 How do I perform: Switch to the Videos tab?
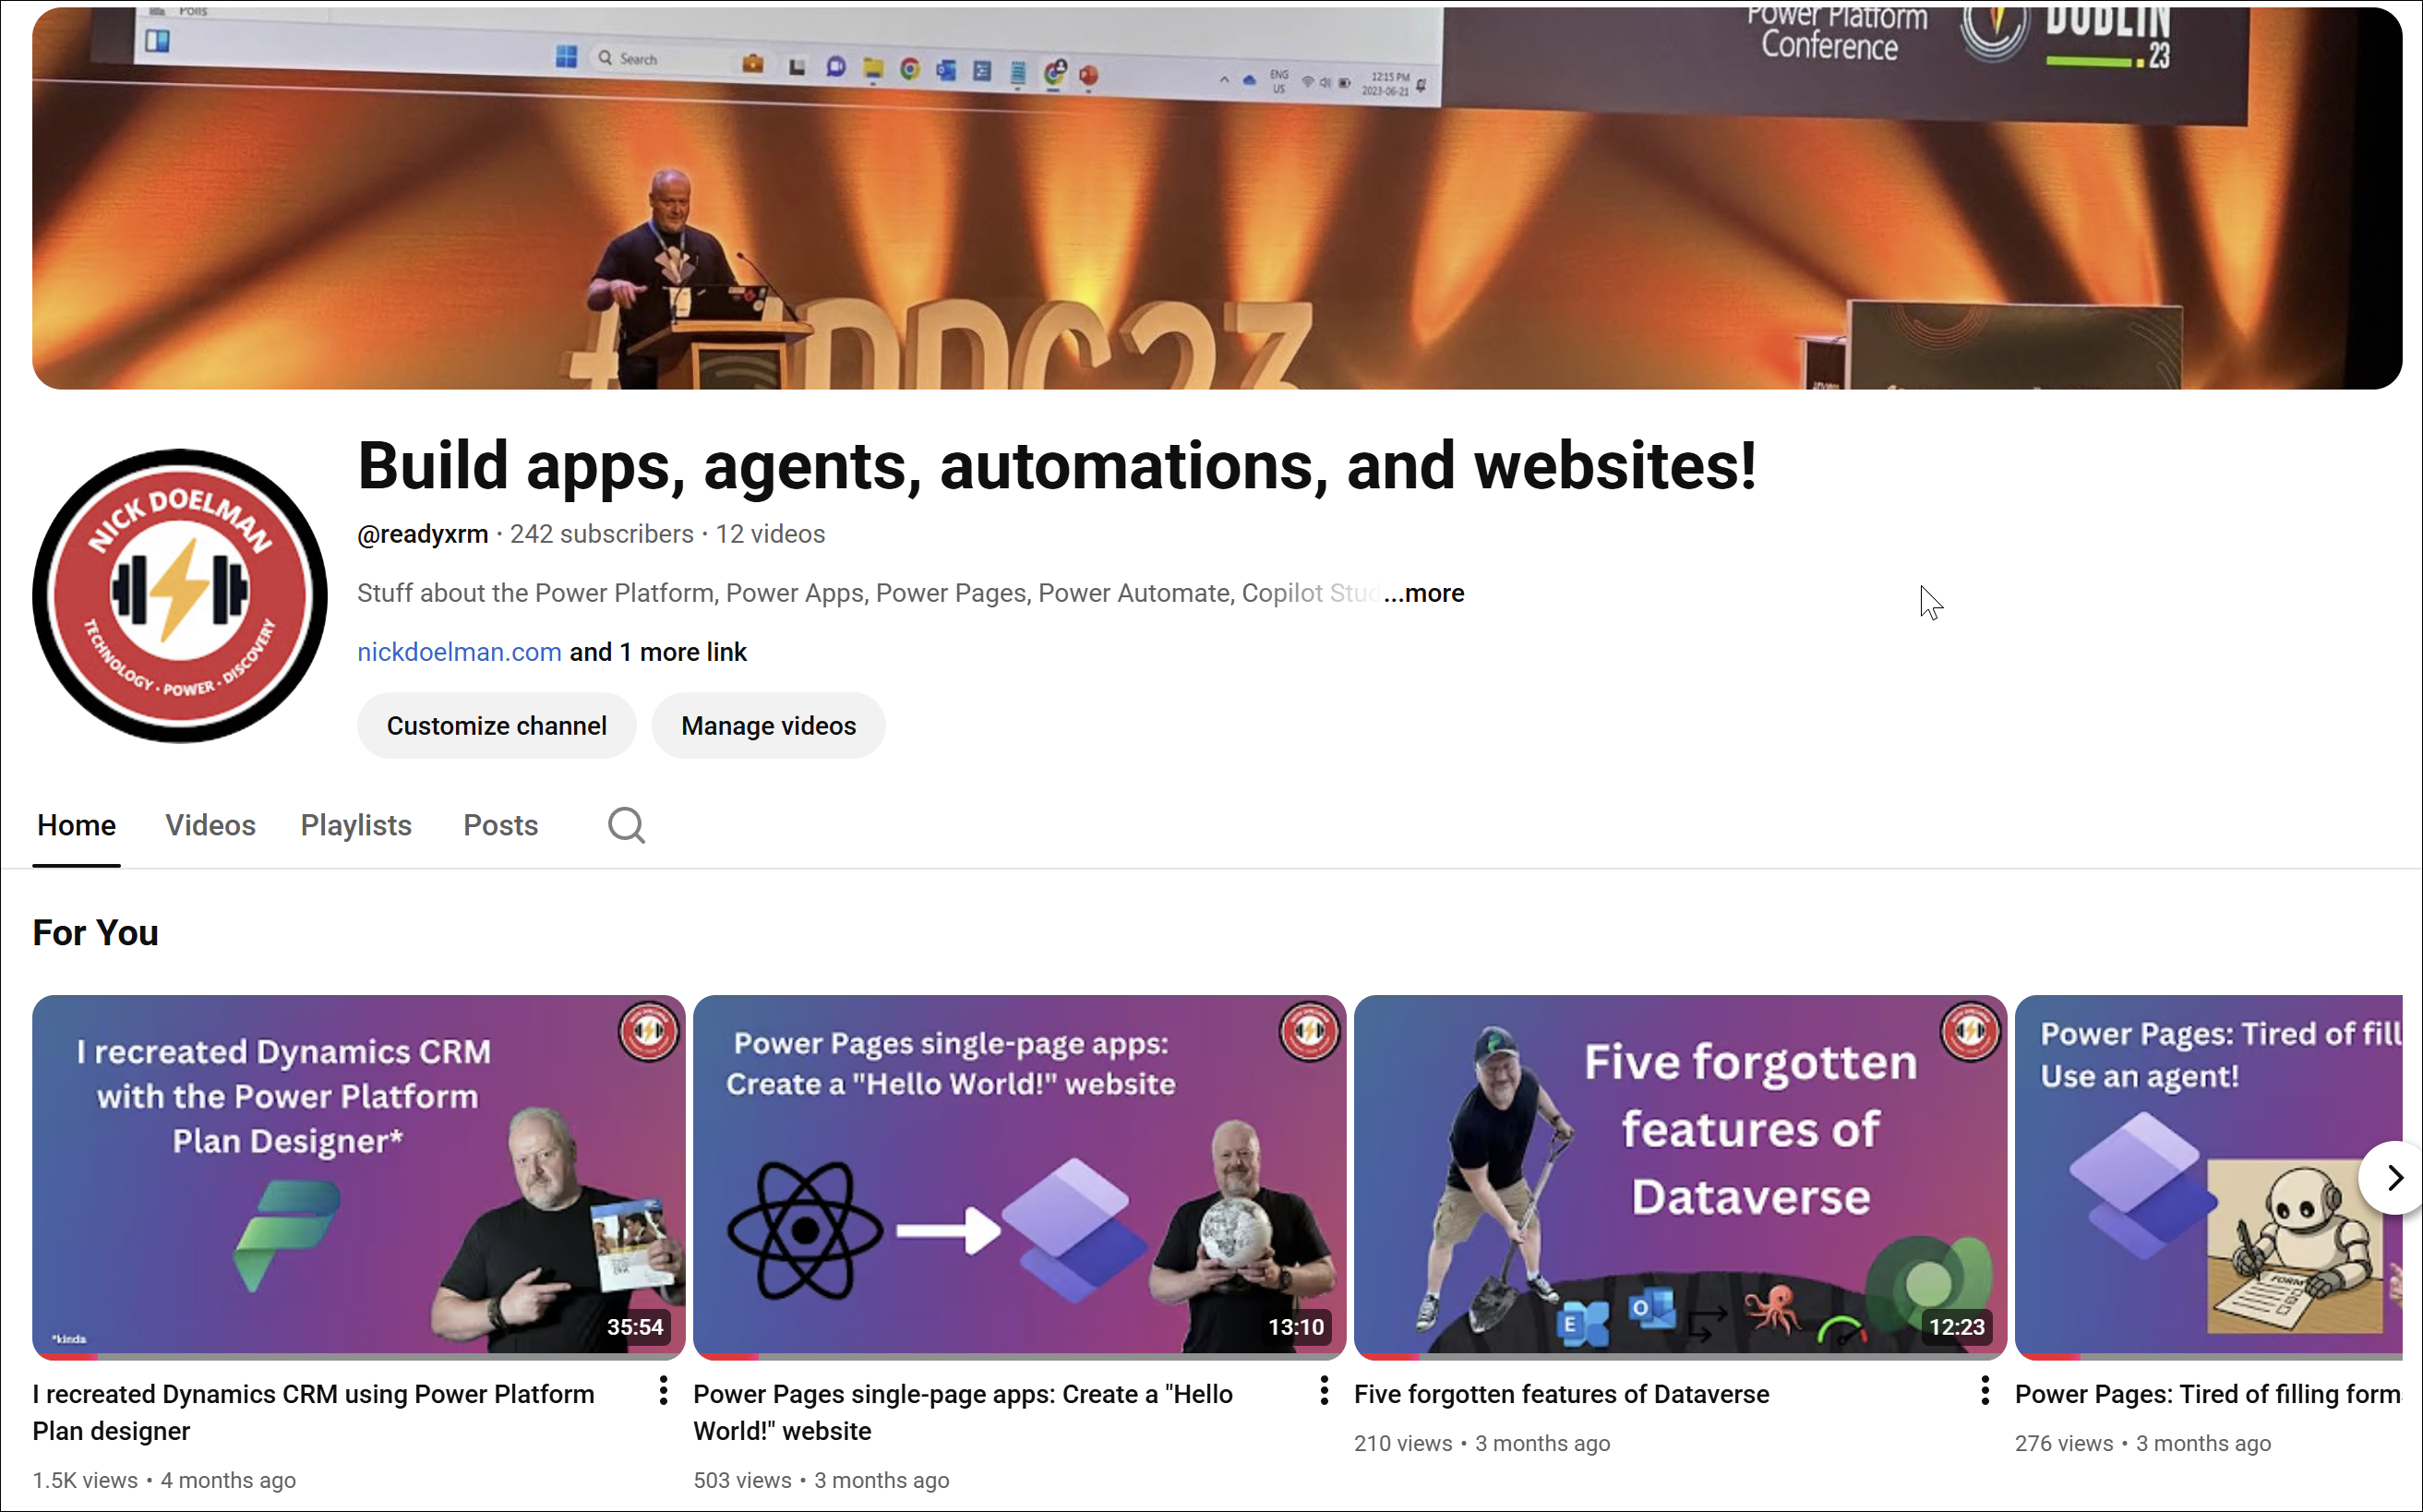click(x=210, y=825)
